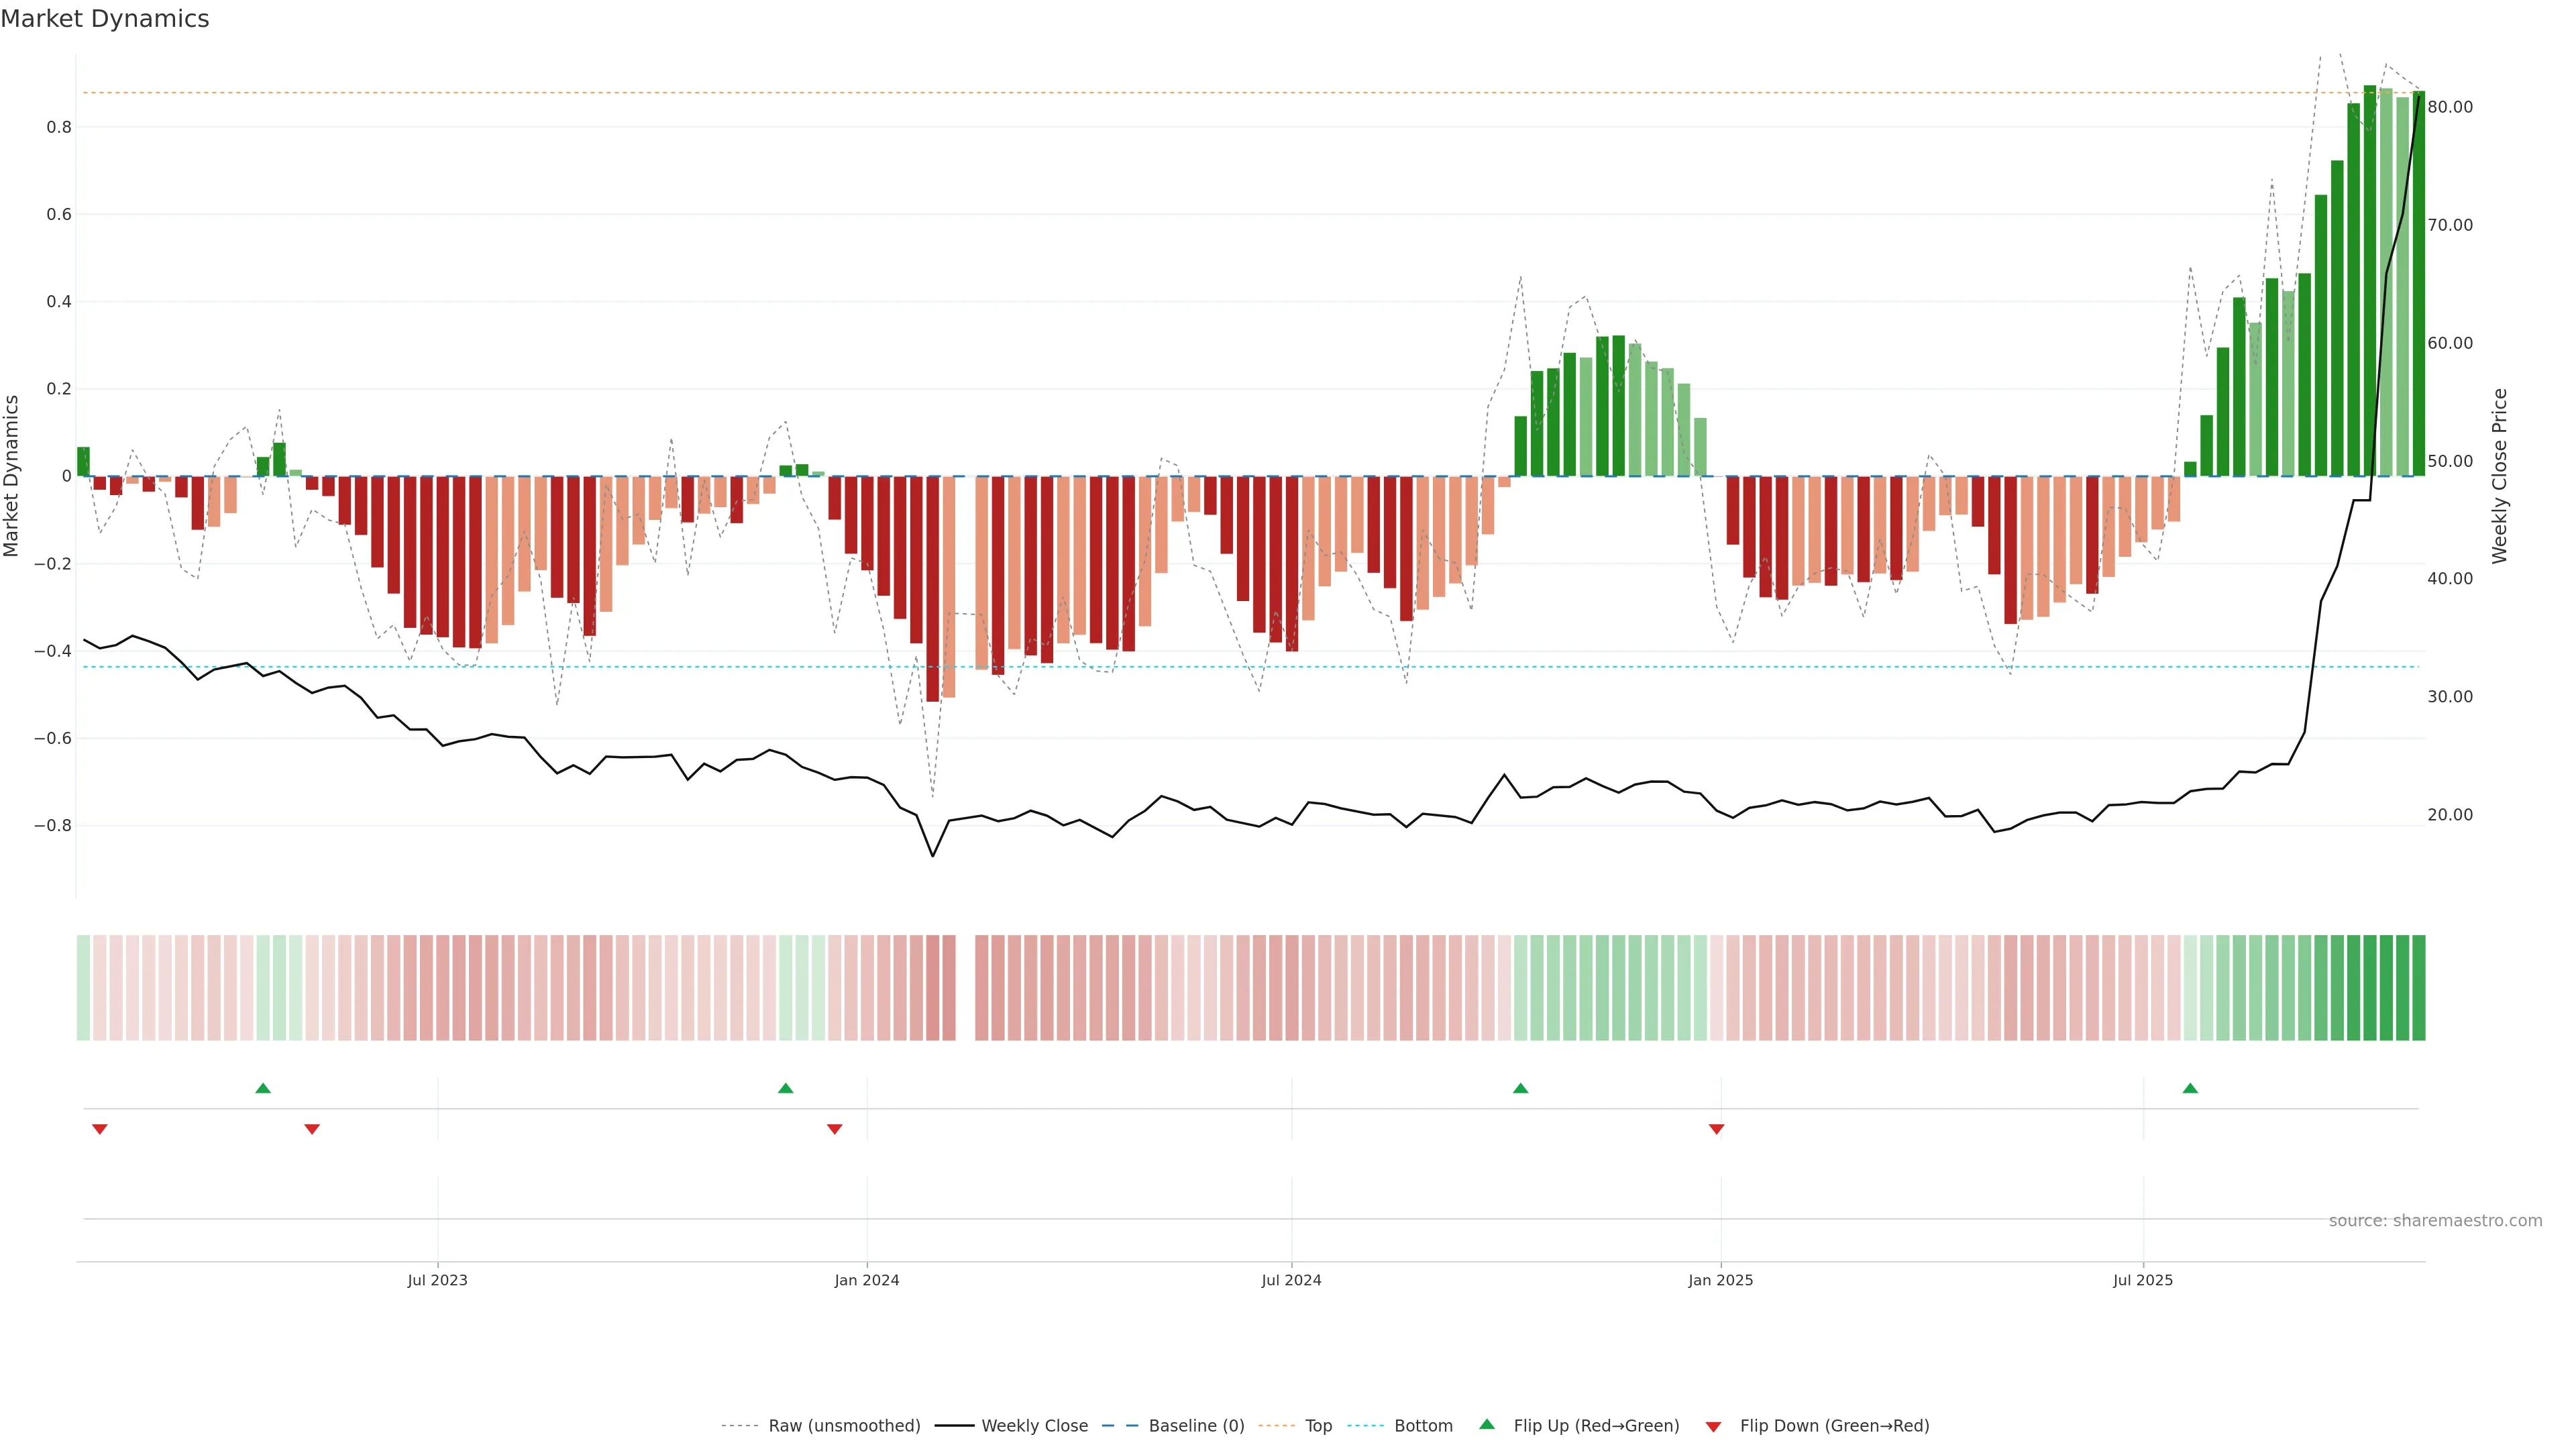Image resolution: width=2576 pixels, height=1449 pixels.
Task: Click the Market Dynamics chart title
Action: click(105, 19)
